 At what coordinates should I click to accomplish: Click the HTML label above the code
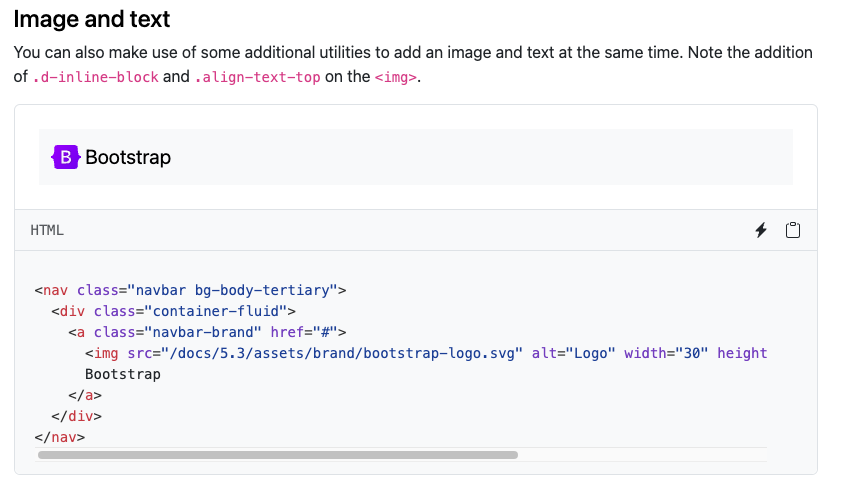pos(47,230)
